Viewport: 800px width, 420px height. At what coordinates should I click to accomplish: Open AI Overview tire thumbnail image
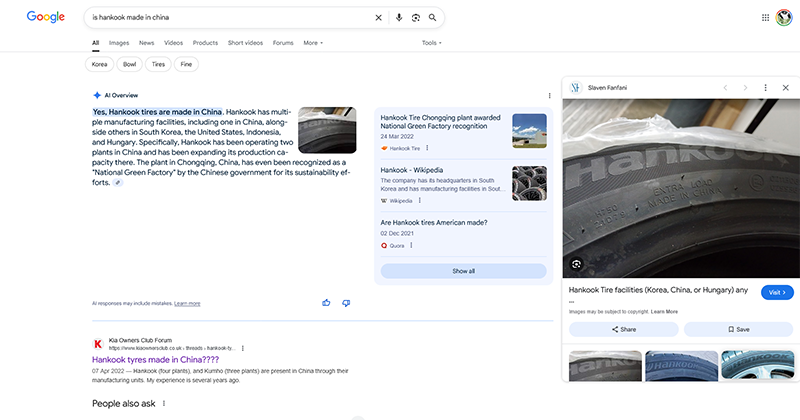tap(327, 130)
